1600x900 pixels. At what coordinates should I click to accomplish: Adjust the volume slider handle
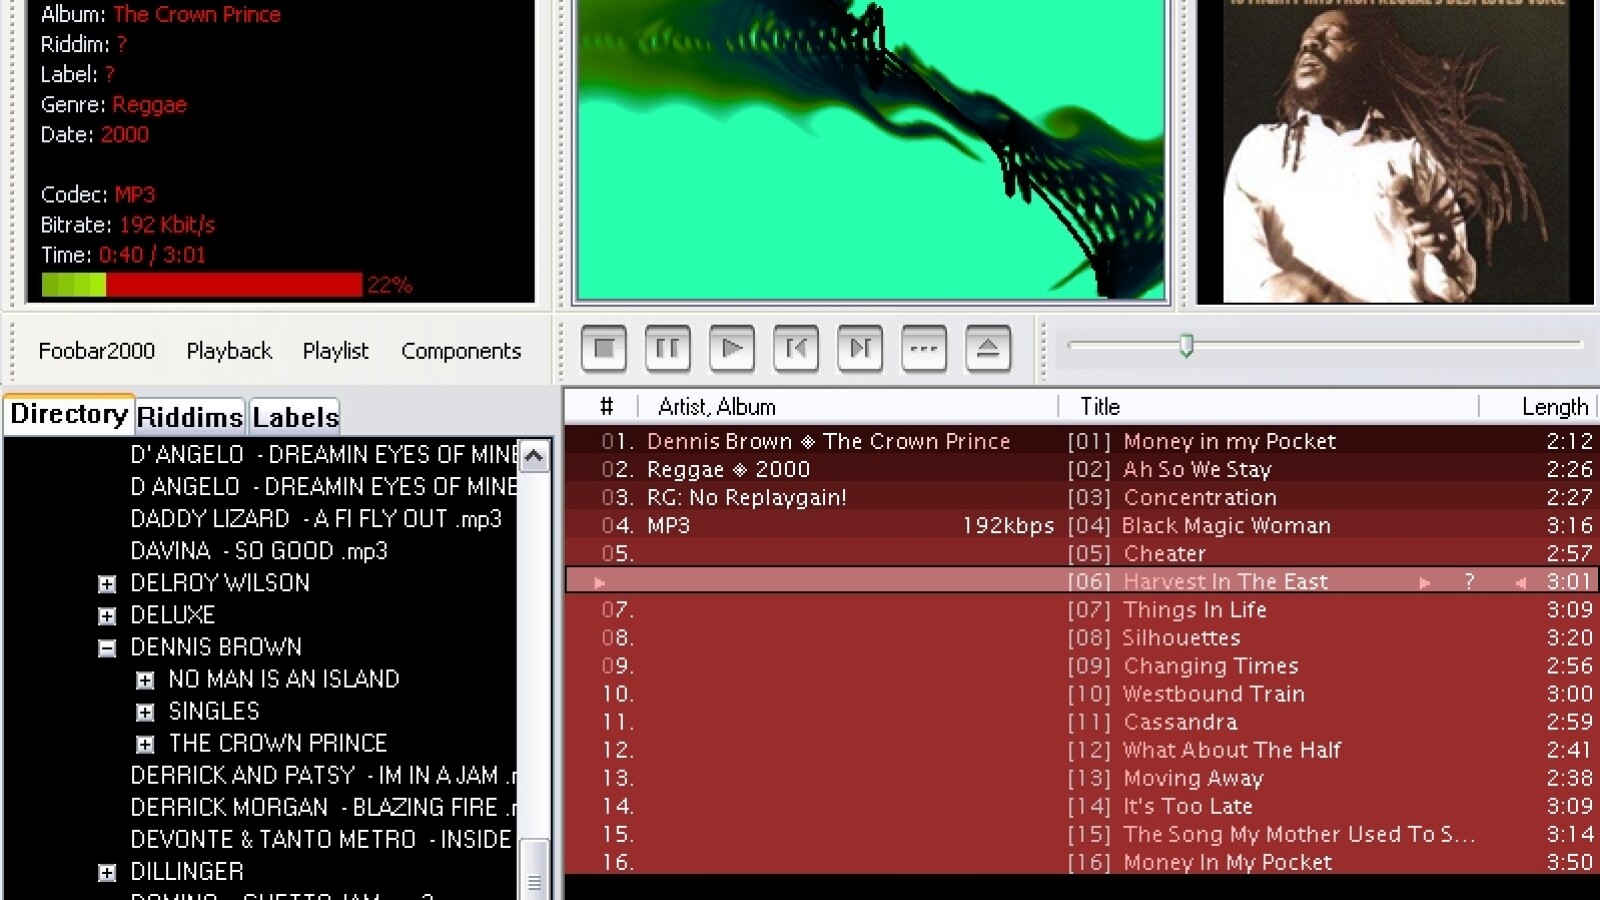1186,346
